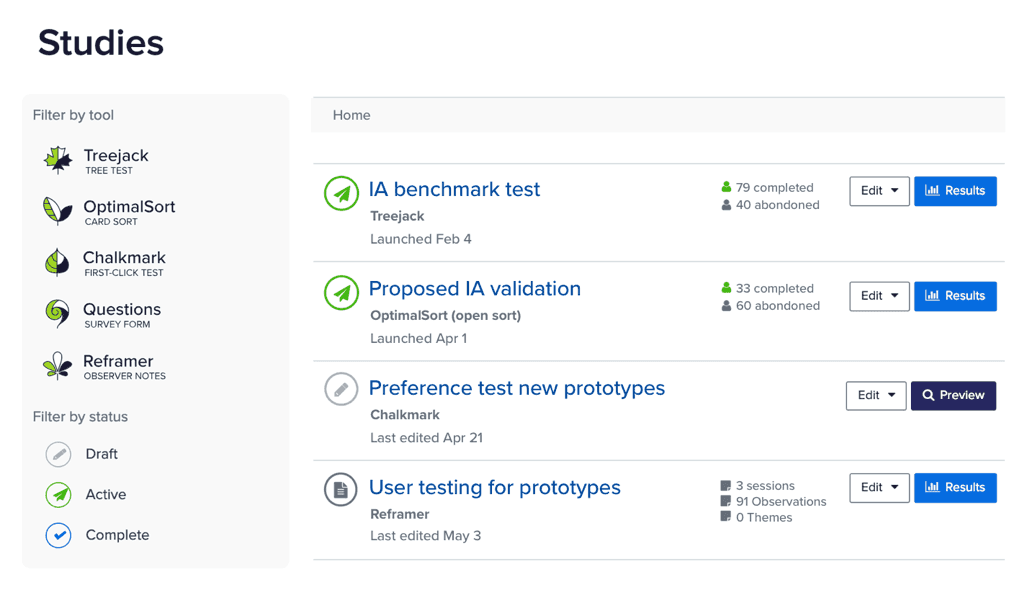Click the note icon next to 0 Themes

click(725, 517)
